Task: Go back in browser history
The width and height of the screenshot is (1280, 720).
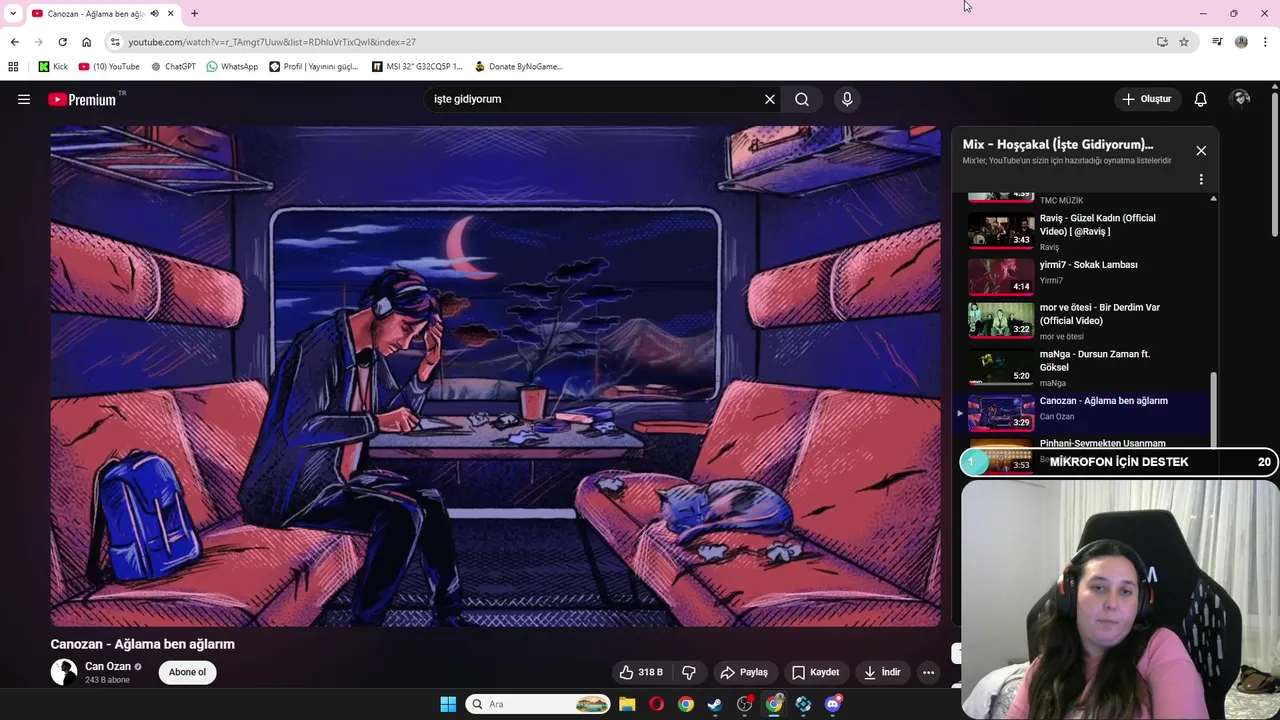Action: [x=14, y=42]
